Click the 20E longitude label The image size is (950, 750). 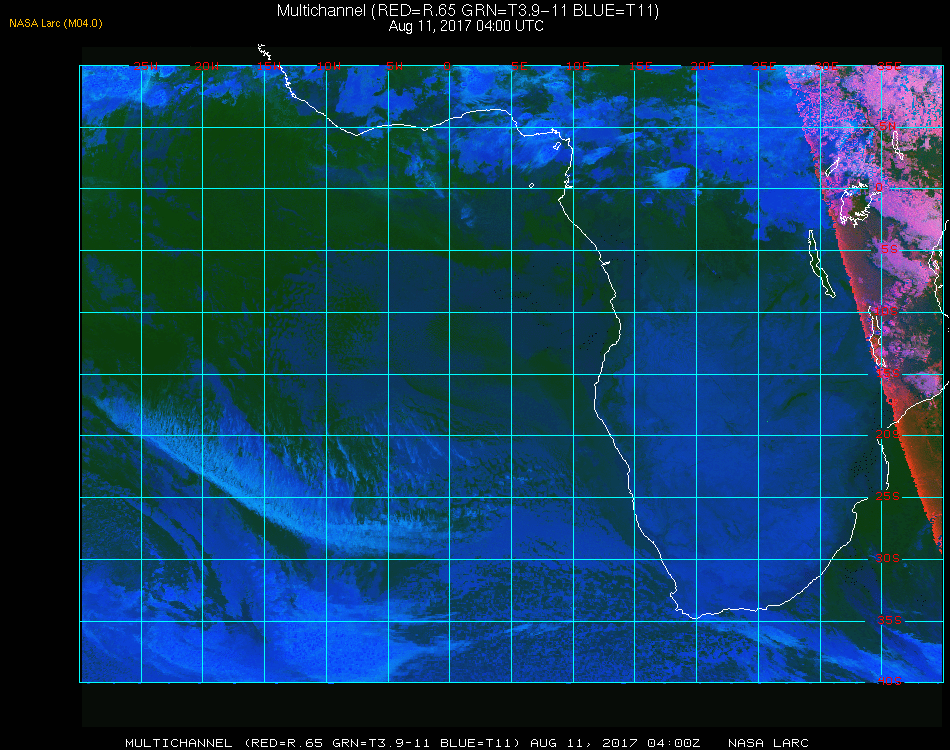click(x=702, y=66)
